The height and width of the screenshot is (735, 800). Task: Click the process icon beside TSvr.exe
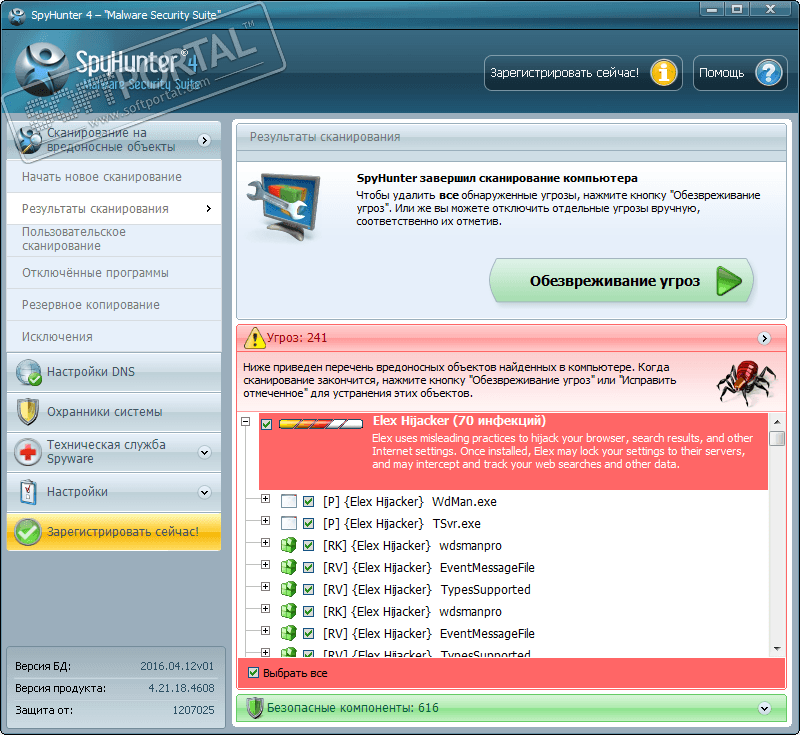[289, 523]
